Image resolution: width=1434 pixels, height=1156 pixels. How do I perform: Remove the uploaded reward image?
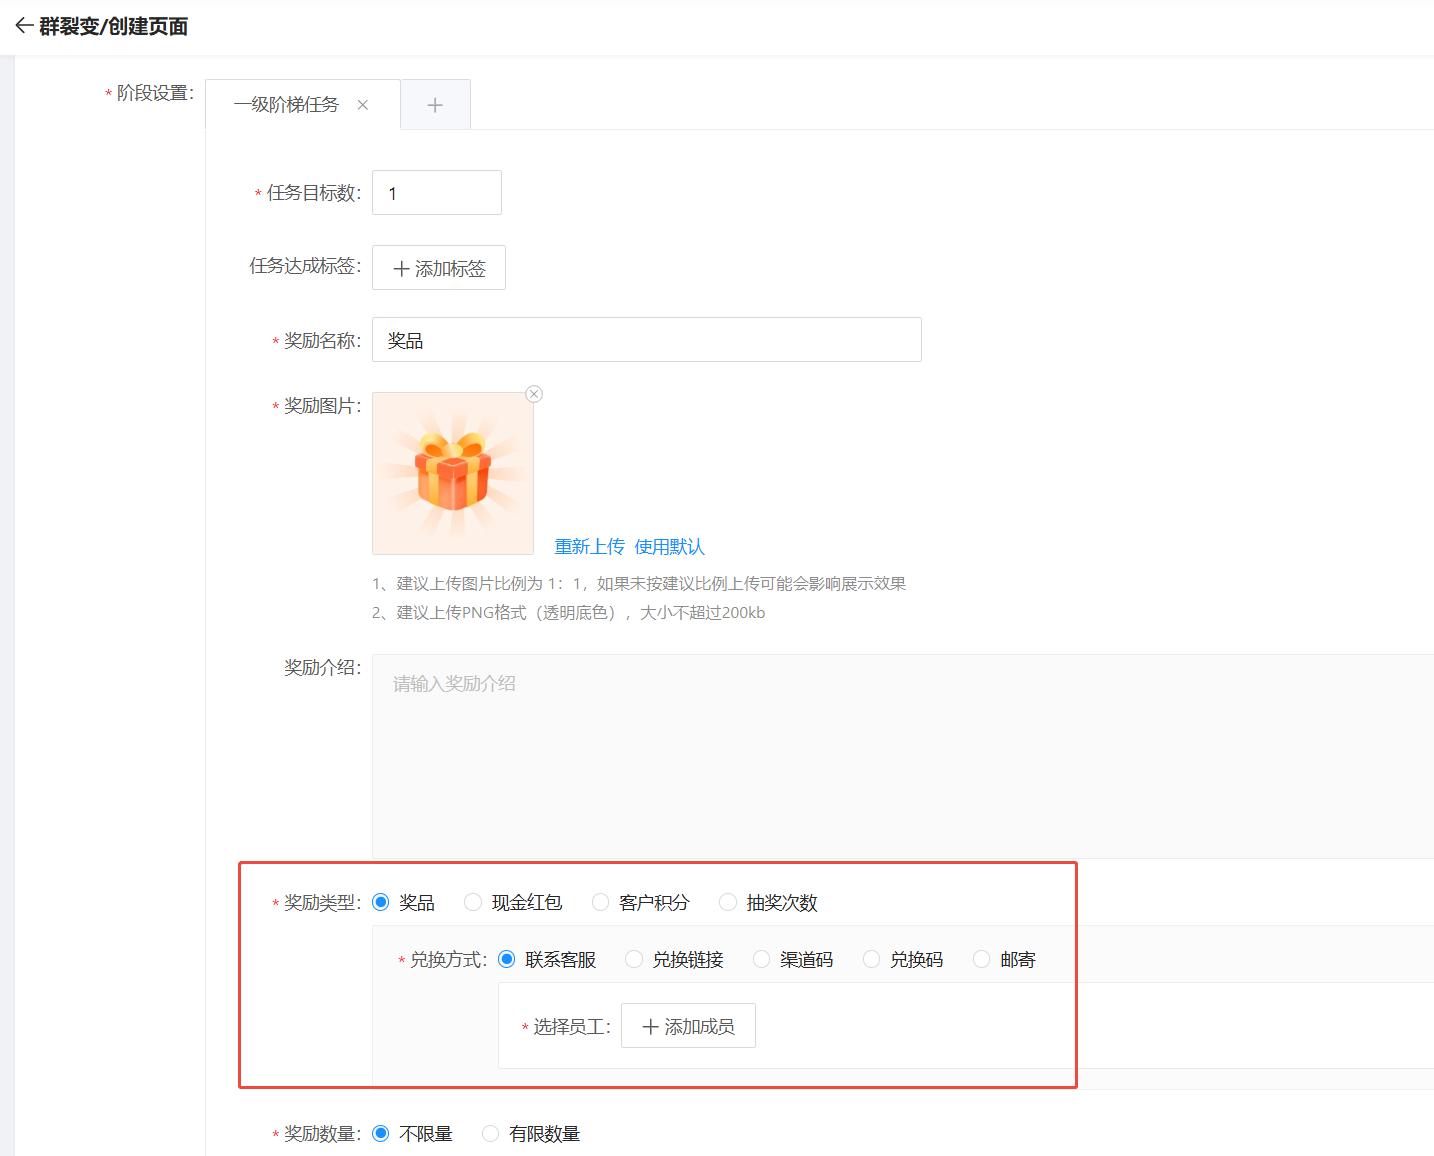[x=534, y=394]
